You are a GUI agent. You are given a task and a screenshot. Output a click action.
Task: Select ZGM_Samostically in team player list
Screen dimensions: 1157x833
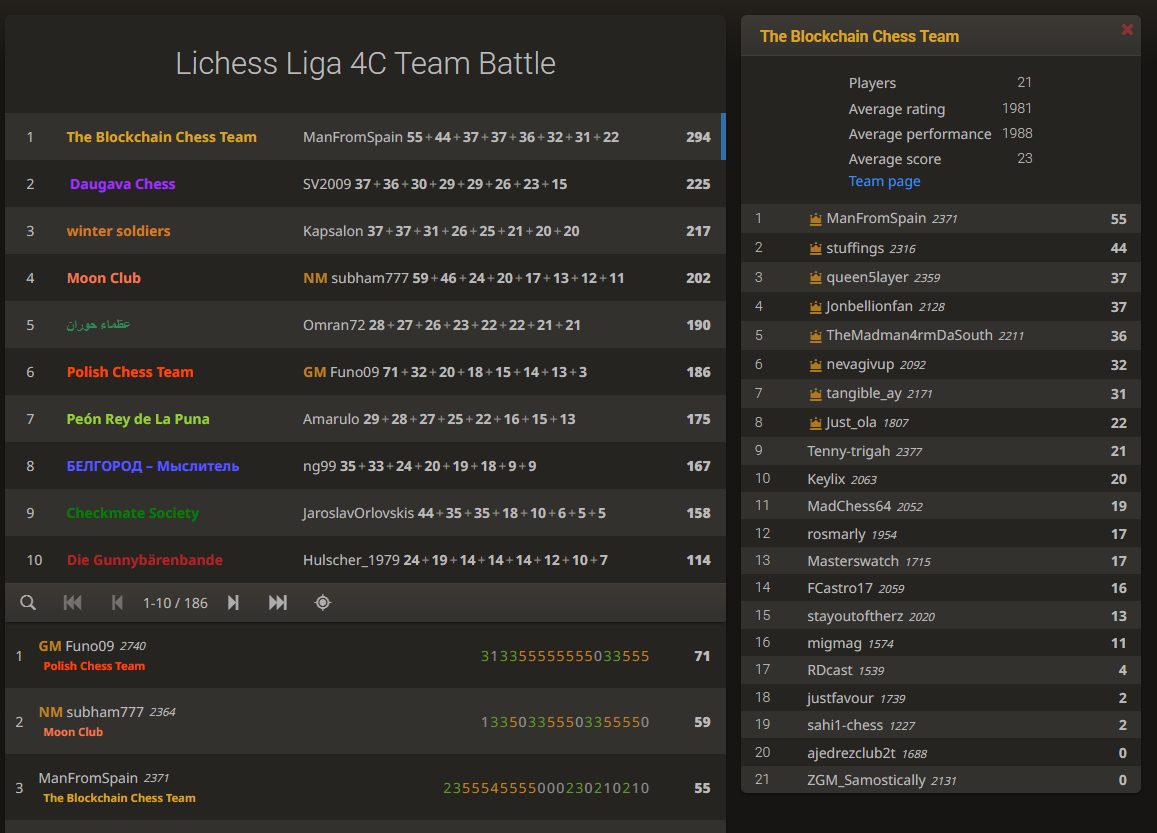pyautogui.click(x=941, y=780)
